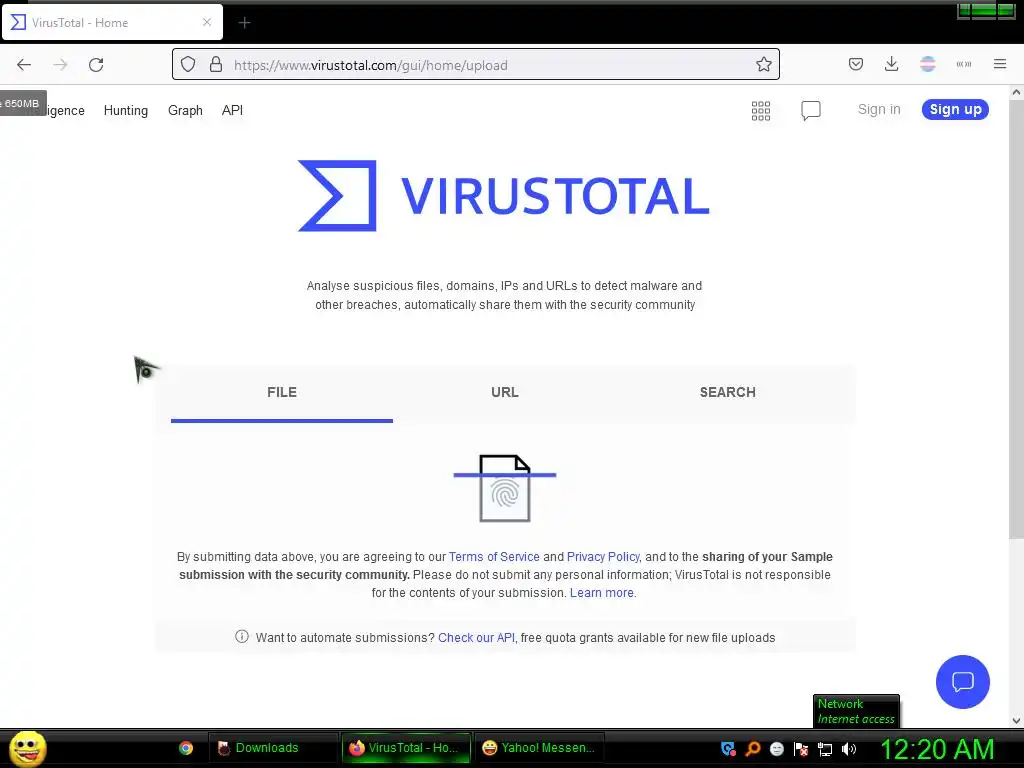
Task: Click the Learn more link
Action: click(601, 592)
